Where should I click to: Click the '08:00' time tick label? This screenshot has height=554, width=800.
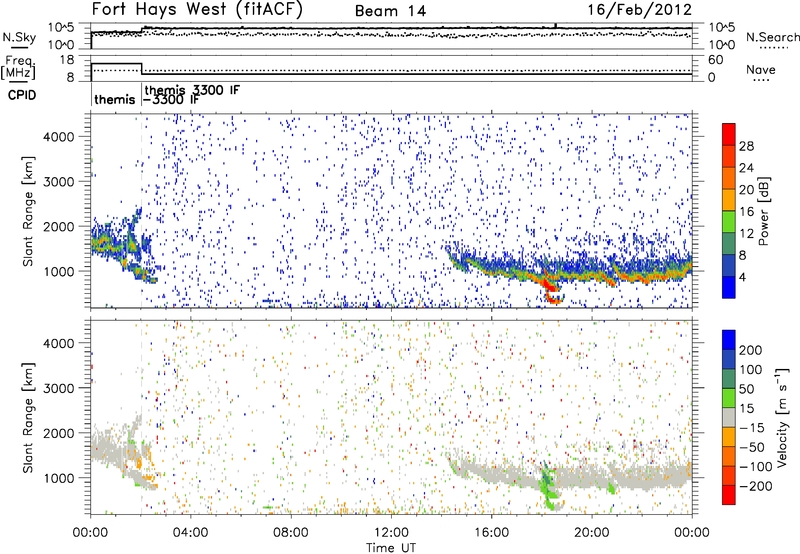(291, 533)
